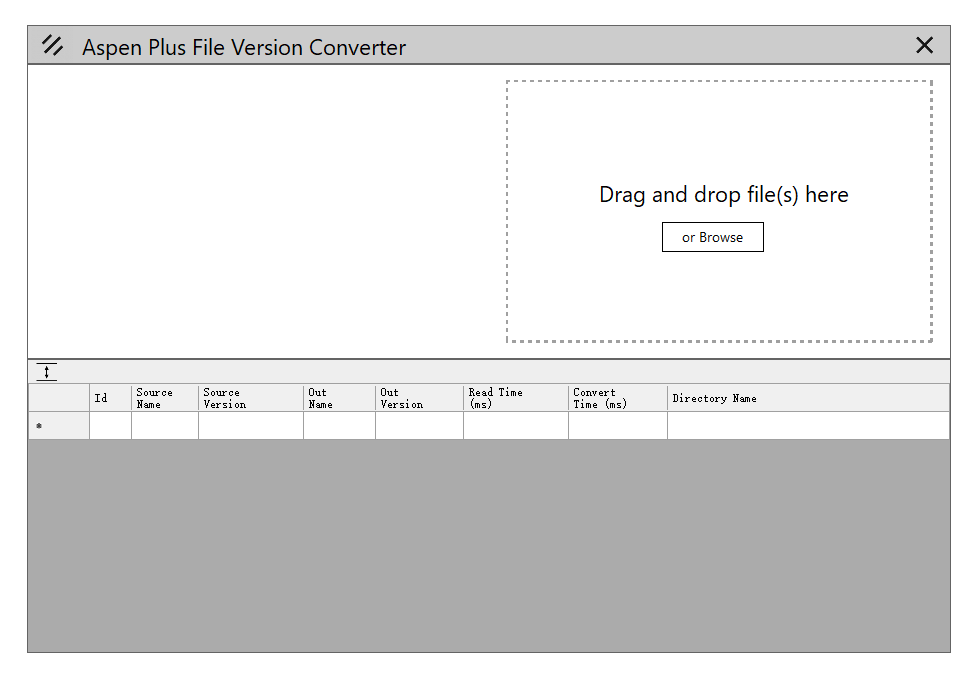Click the Read Time (ms) column header
The image size is (980, 684).
516,398
